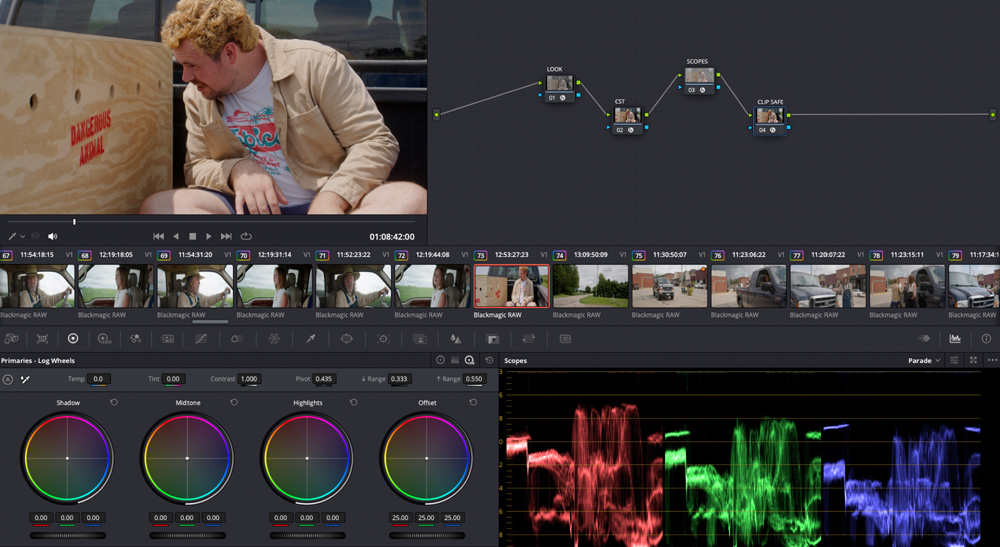
Task: Reset the Shadow color wheel
Action: 114,403
